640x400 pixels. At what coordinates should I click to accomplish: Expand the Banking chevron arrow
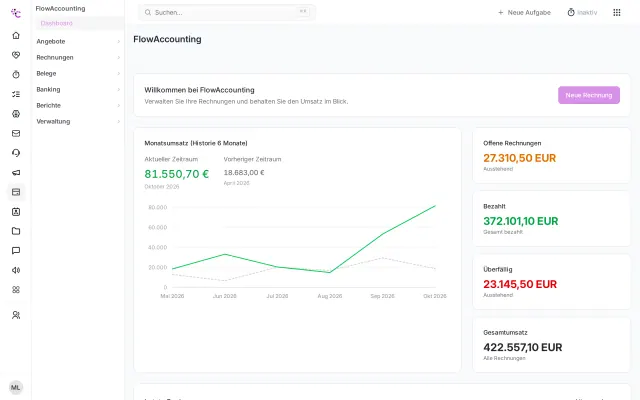(118, 89)
